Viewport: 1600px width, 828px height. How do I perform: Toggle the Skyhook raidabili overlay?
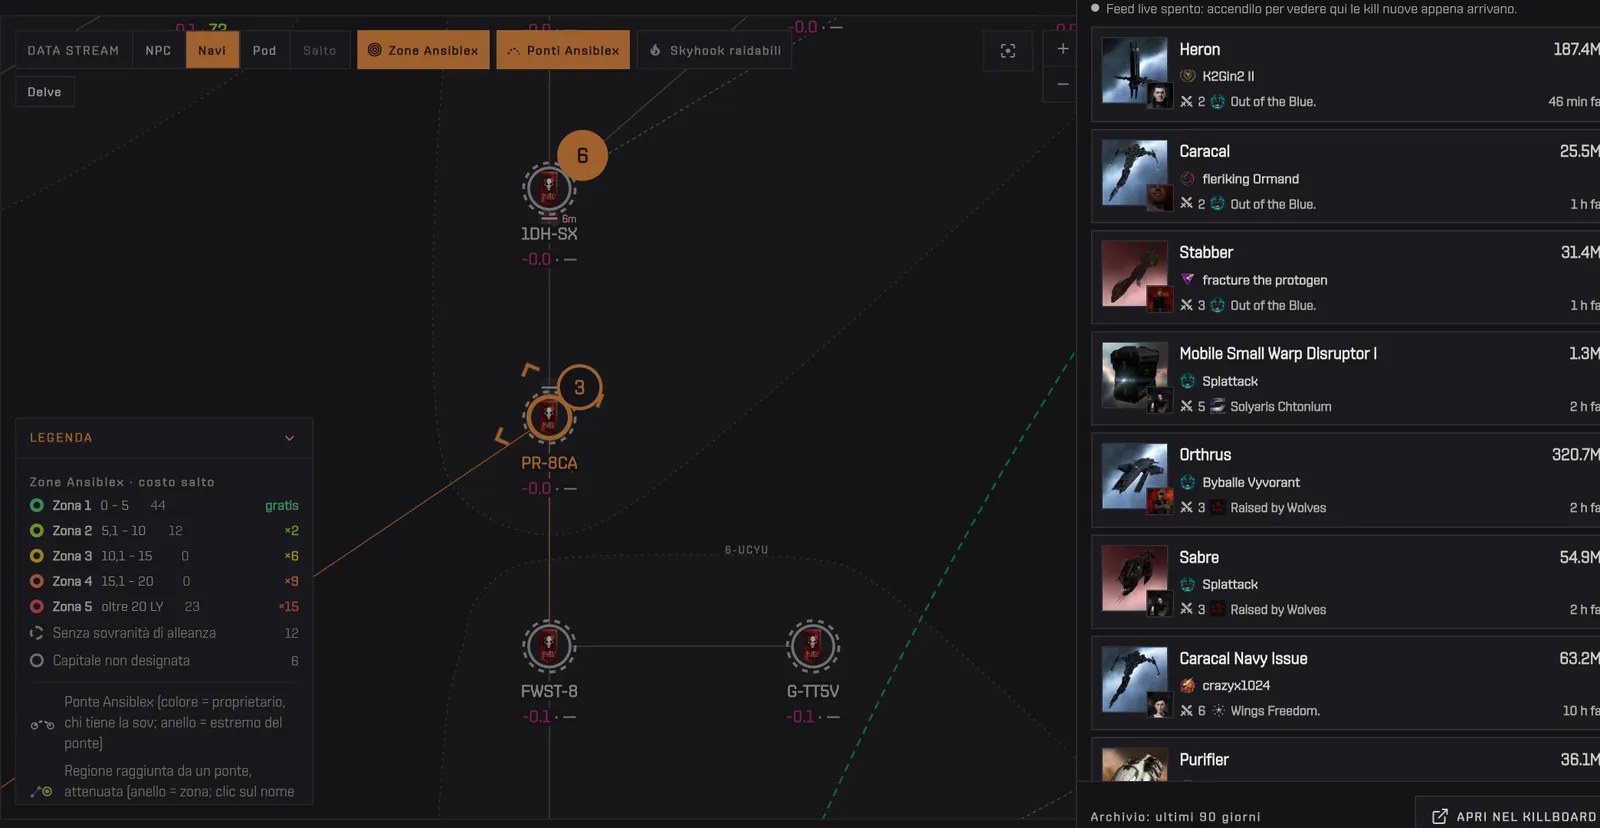pyautogui.click(x=715, y=50)
